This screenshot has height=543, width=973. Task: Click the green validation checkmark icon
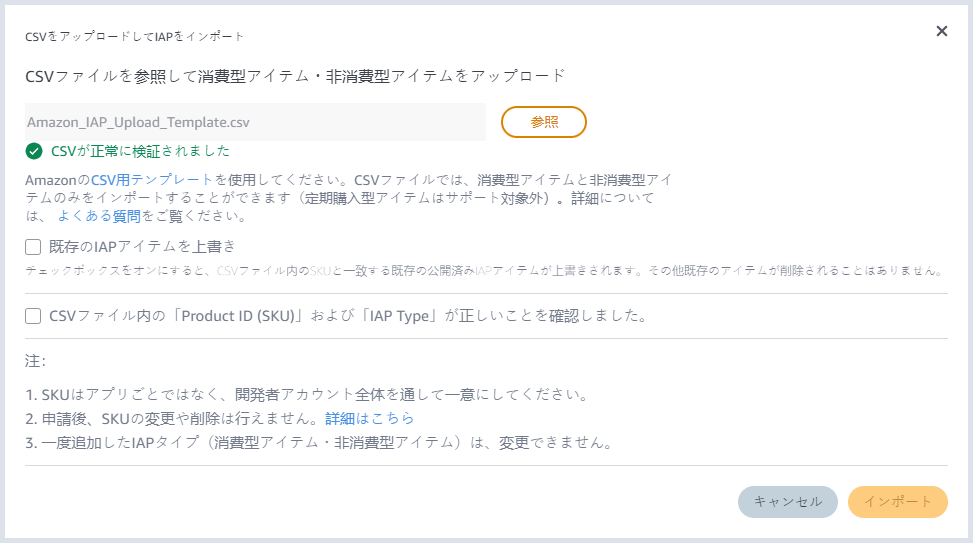click(35, 152)
